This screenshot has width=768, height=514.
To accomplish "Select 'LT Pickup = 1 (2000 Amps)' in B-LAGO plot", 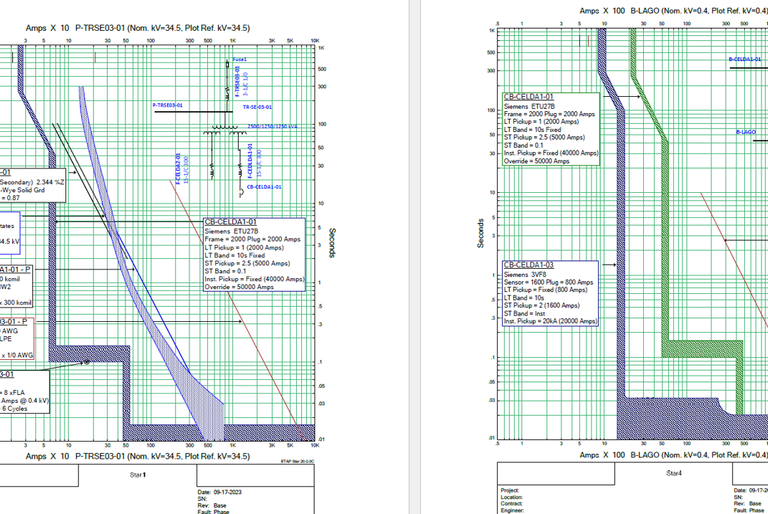I will (x=541, y=122).
